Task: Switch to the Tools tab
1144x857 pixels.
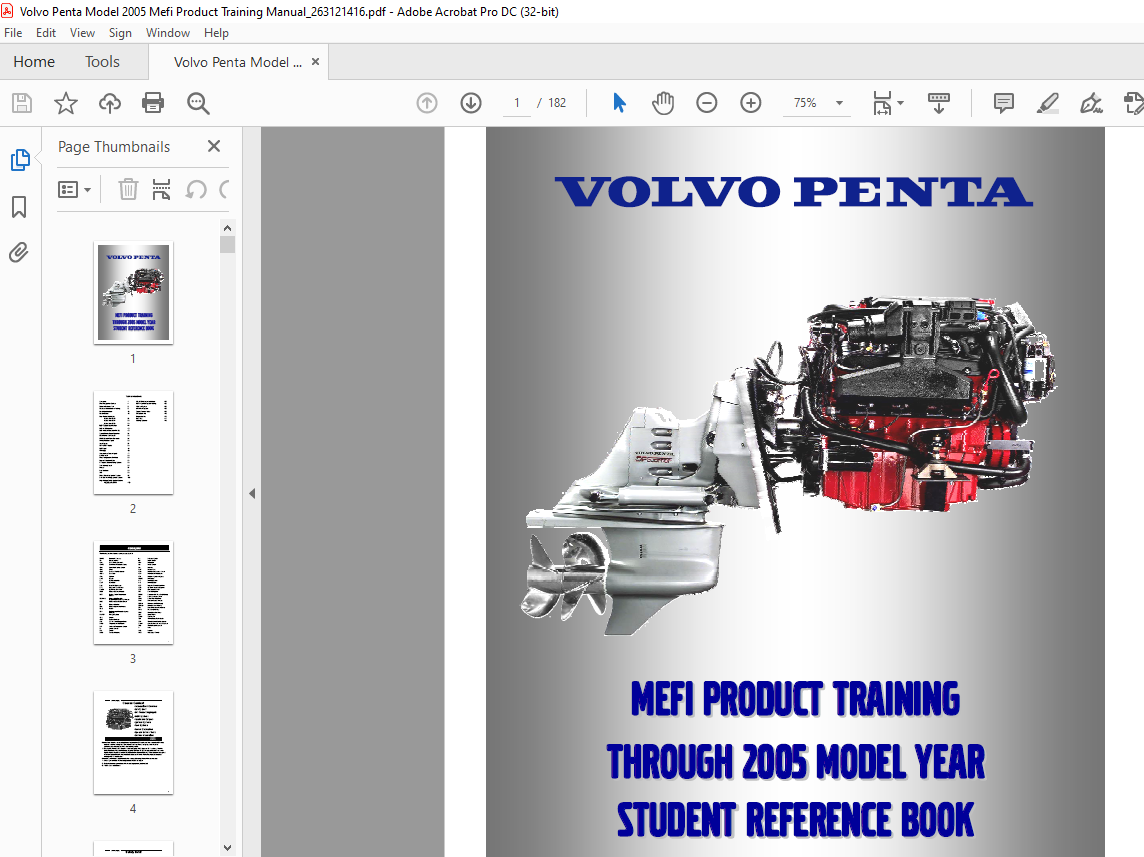Action: (102, 62)
